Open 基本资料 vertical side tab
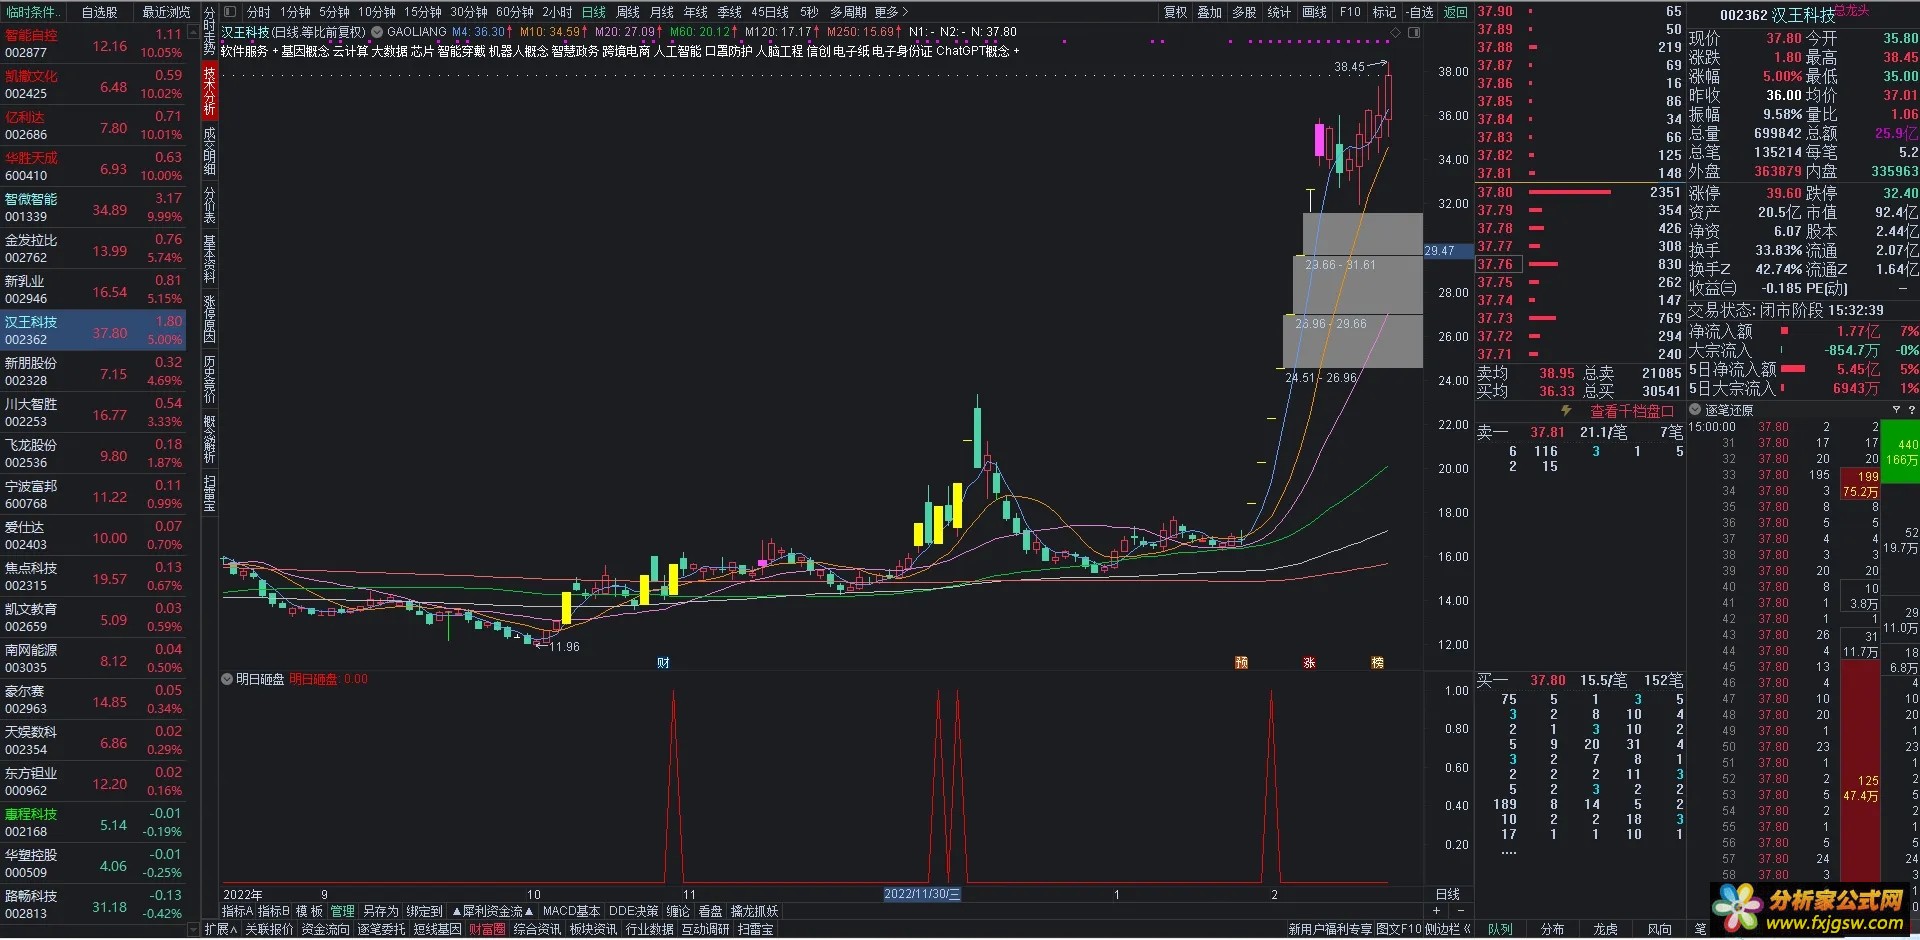 tap(210, 259)
